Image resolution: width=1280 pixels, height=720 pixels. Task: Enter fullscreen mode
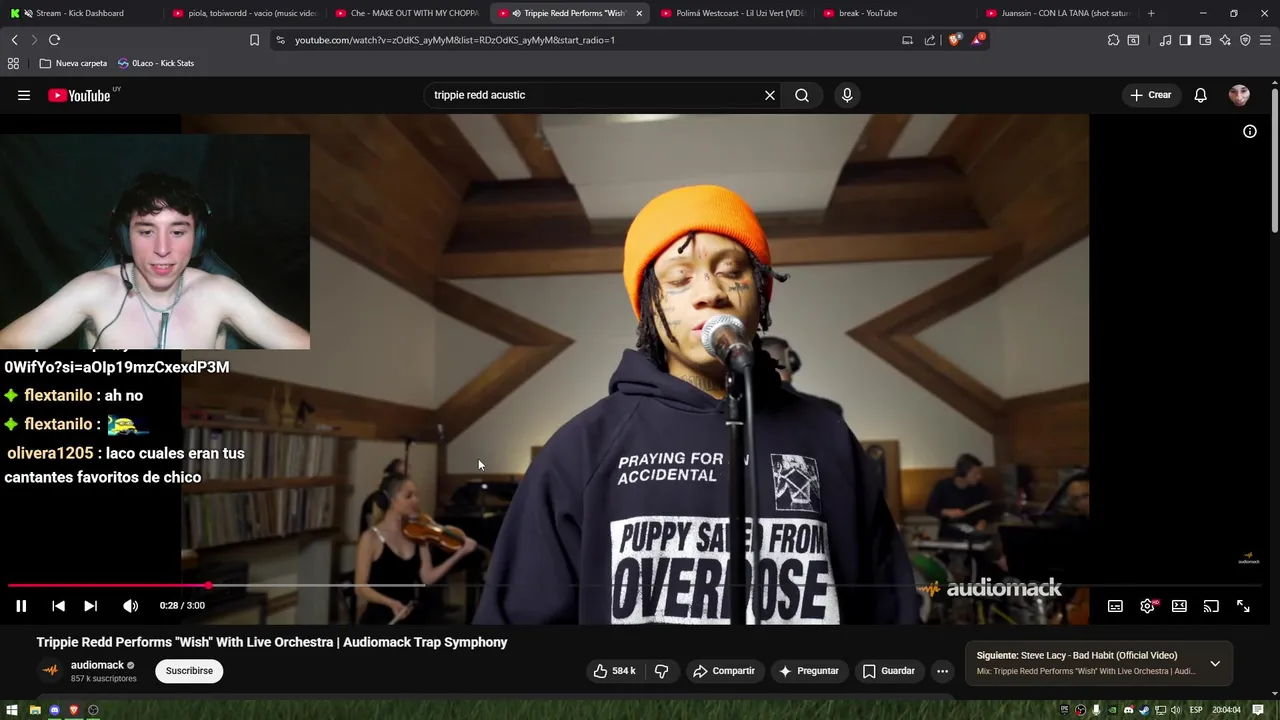[x=1243, y=606]
